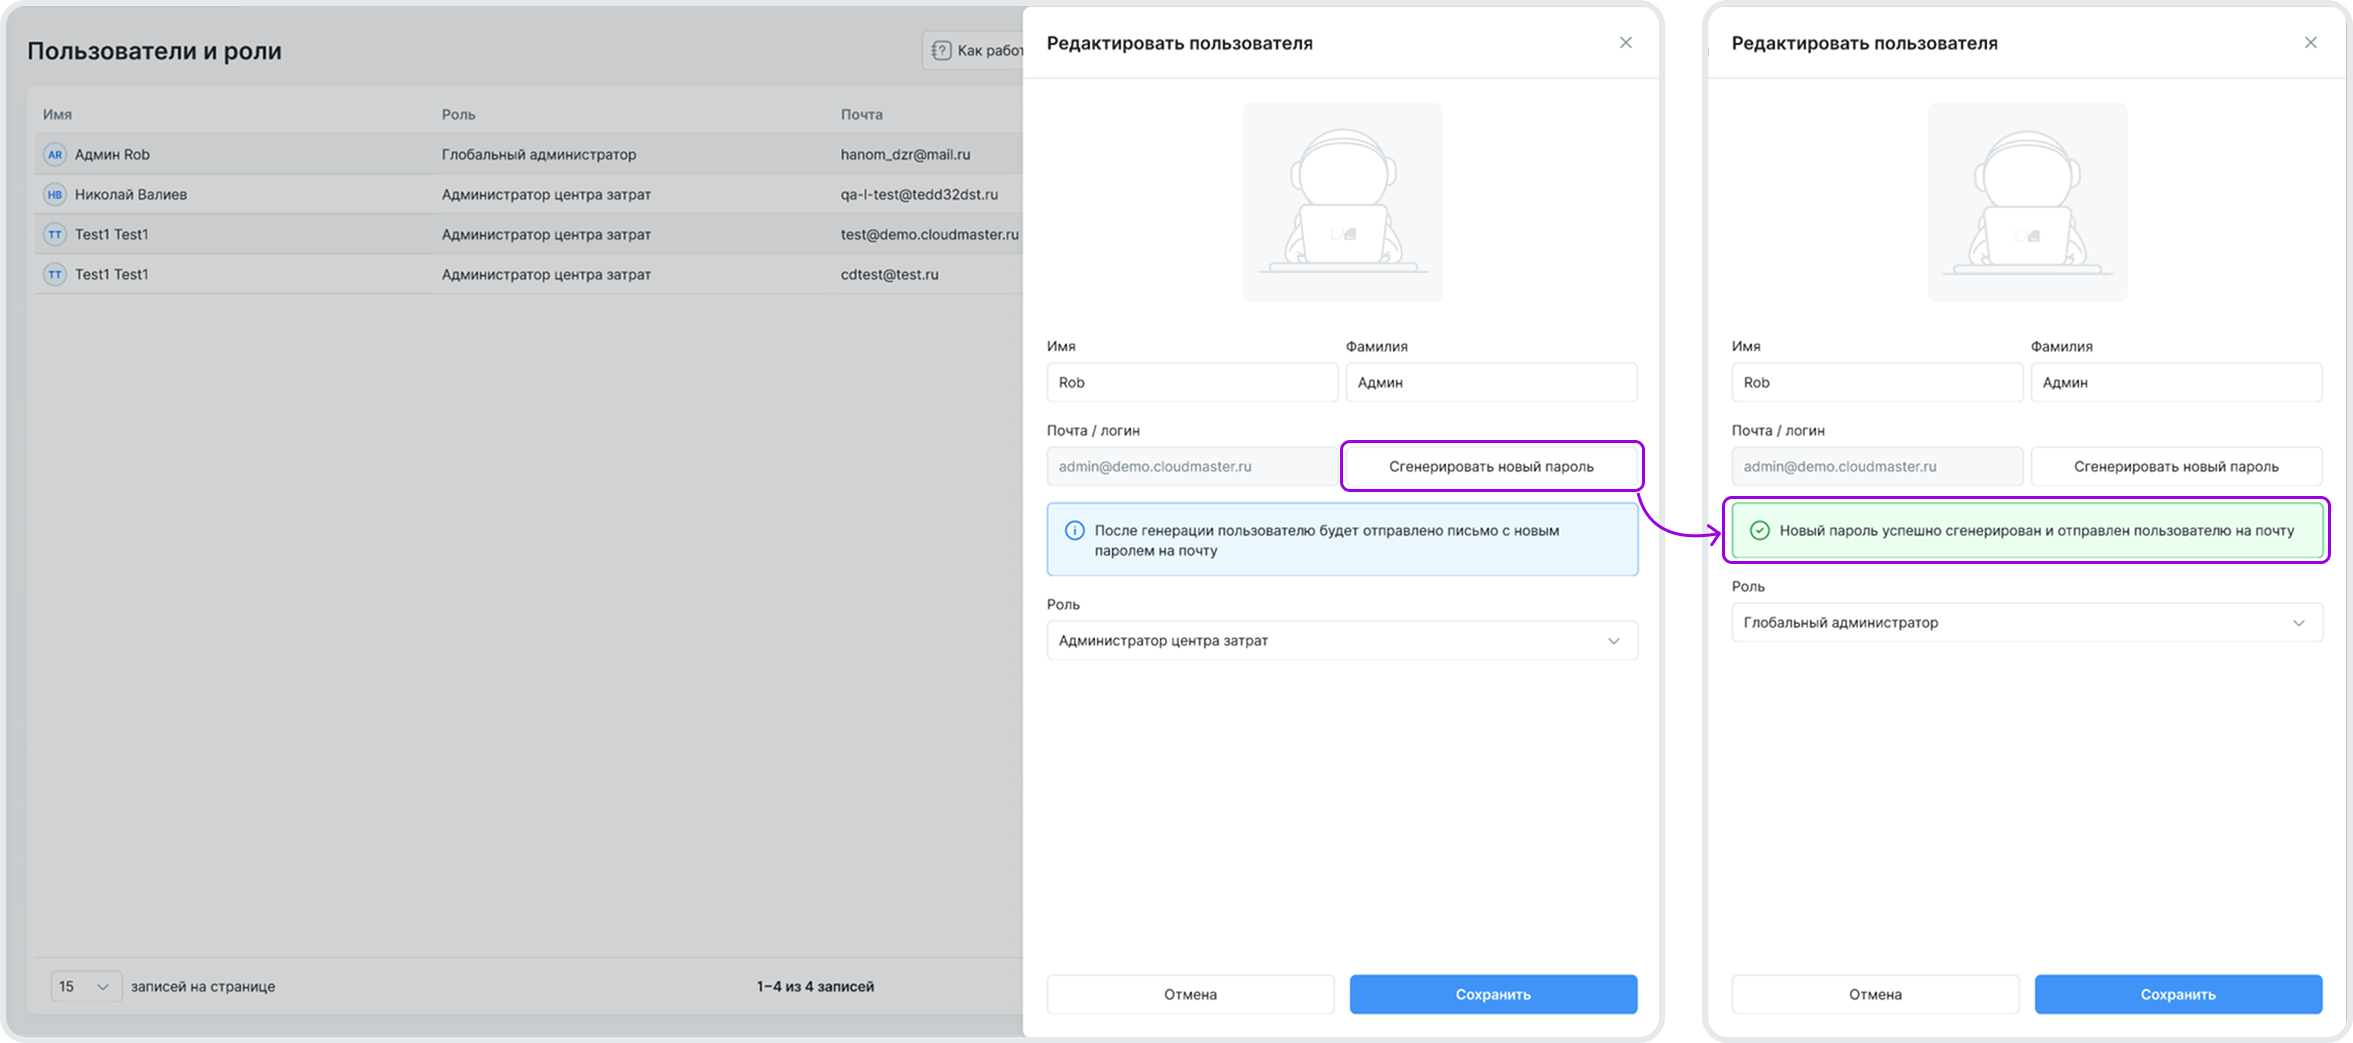2353x1043 pixels.
Task: Click the TT avatar next to cdtest@test.ru
Action: 55,275
